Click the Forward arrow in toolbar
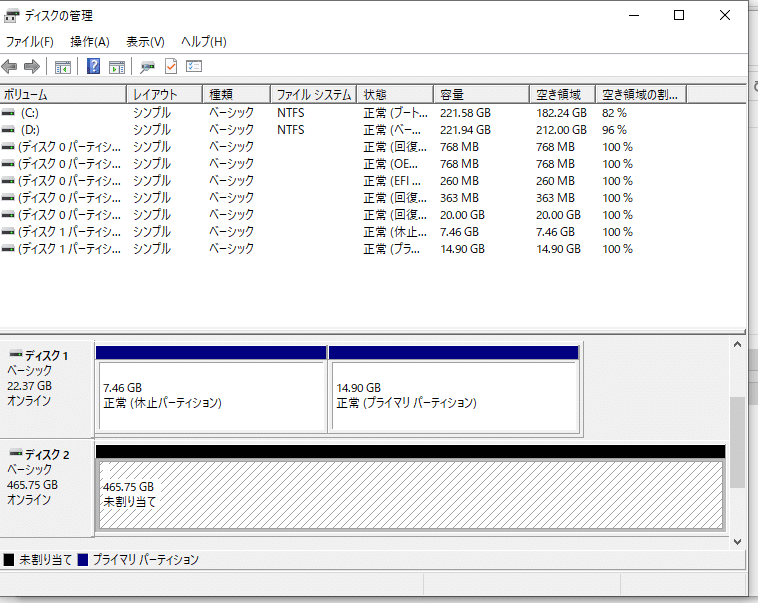Screen dimensions: 758x603 tap(32, 66)
